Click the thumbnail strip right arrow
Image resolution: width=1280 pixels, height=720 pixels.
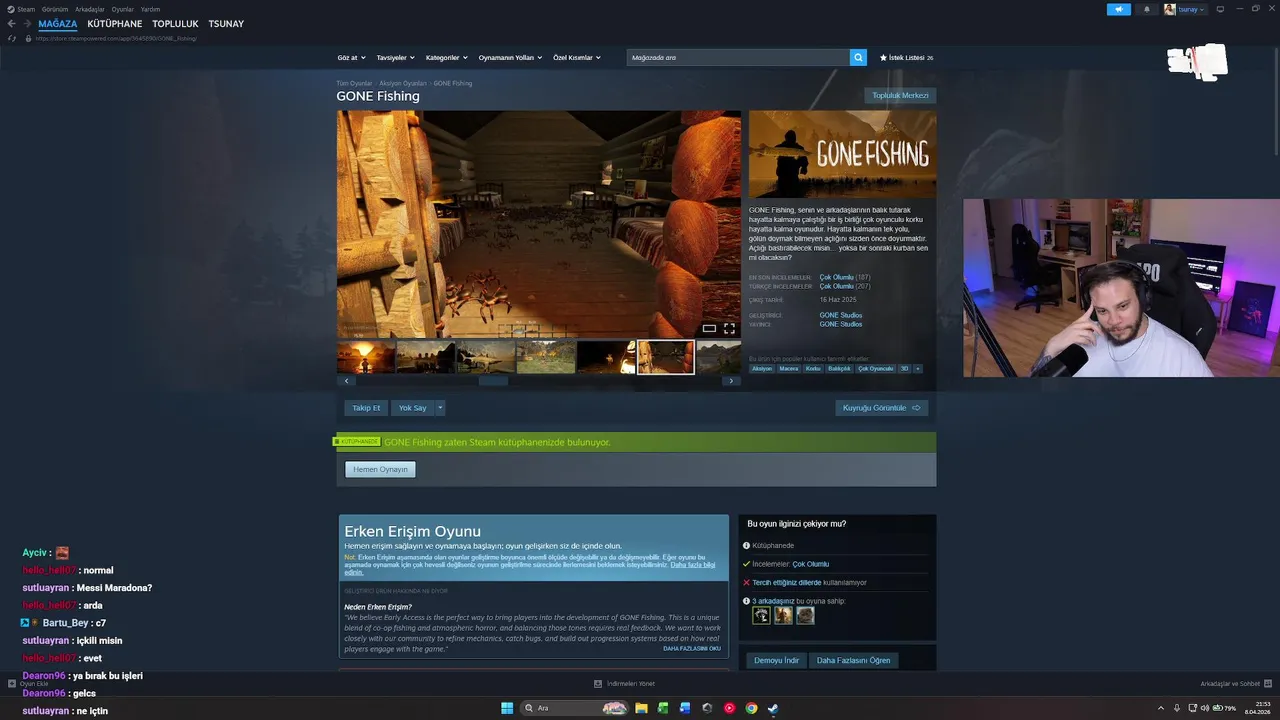coord(731,381)
